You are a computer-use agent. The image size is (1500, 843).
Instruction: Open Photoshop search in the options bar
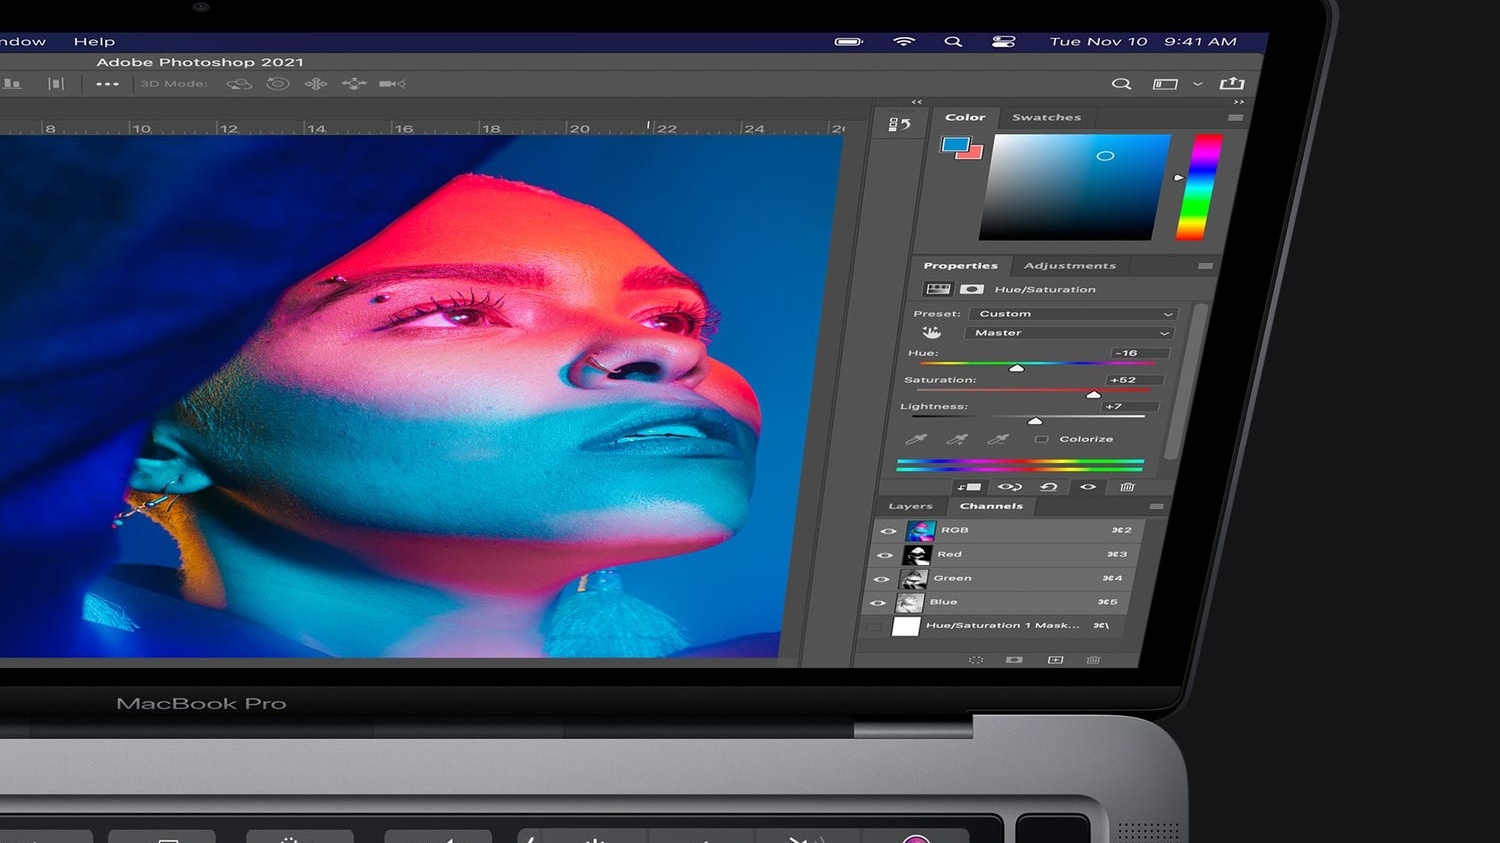1121,84
